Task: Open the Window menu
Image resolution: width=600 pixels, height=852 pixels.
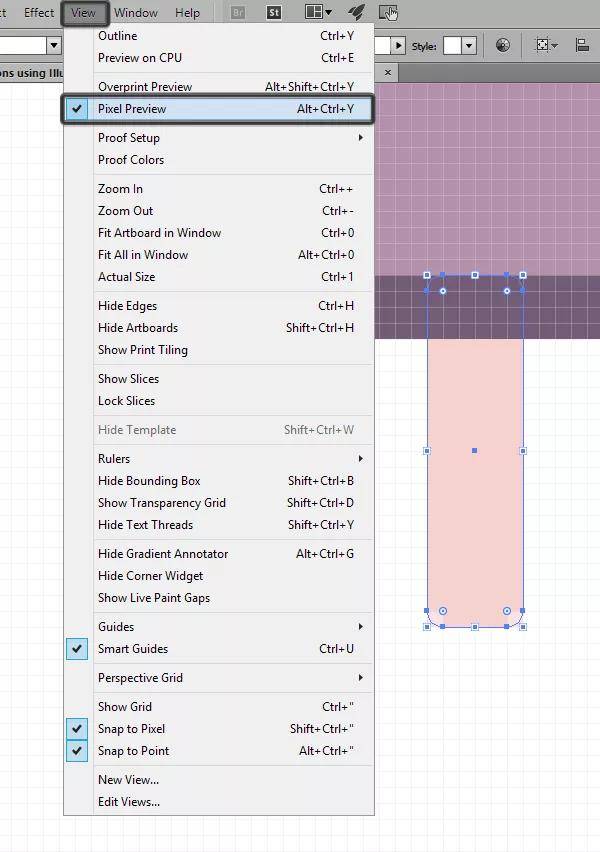Action: 136,12
